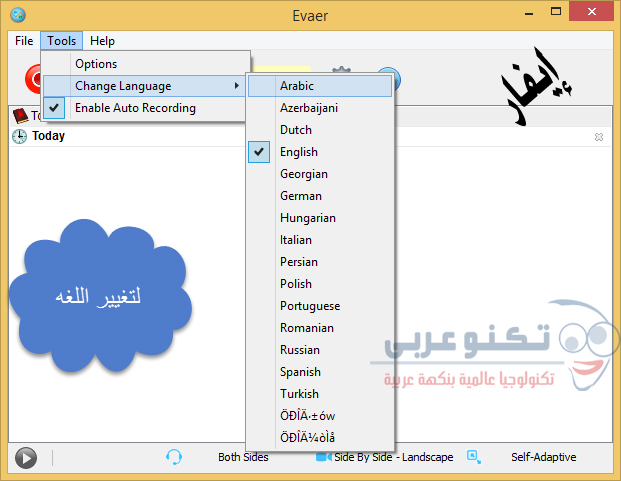Switch language to Portuguese
Viewport: 621px width, 481px height.
(x=320, y=306)
